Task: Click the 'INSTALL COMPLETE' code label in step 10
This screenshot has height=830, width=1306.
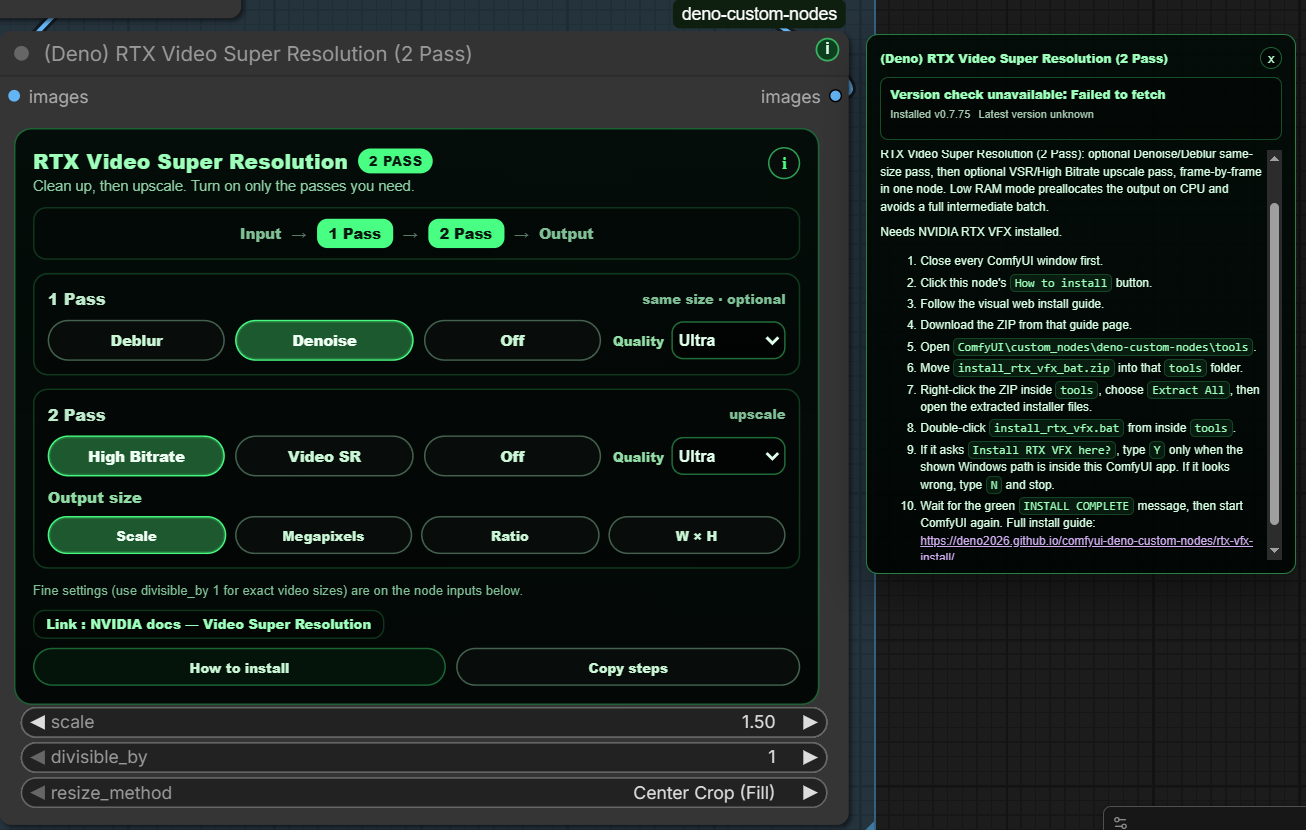Action: click(x=1075, y=506)
